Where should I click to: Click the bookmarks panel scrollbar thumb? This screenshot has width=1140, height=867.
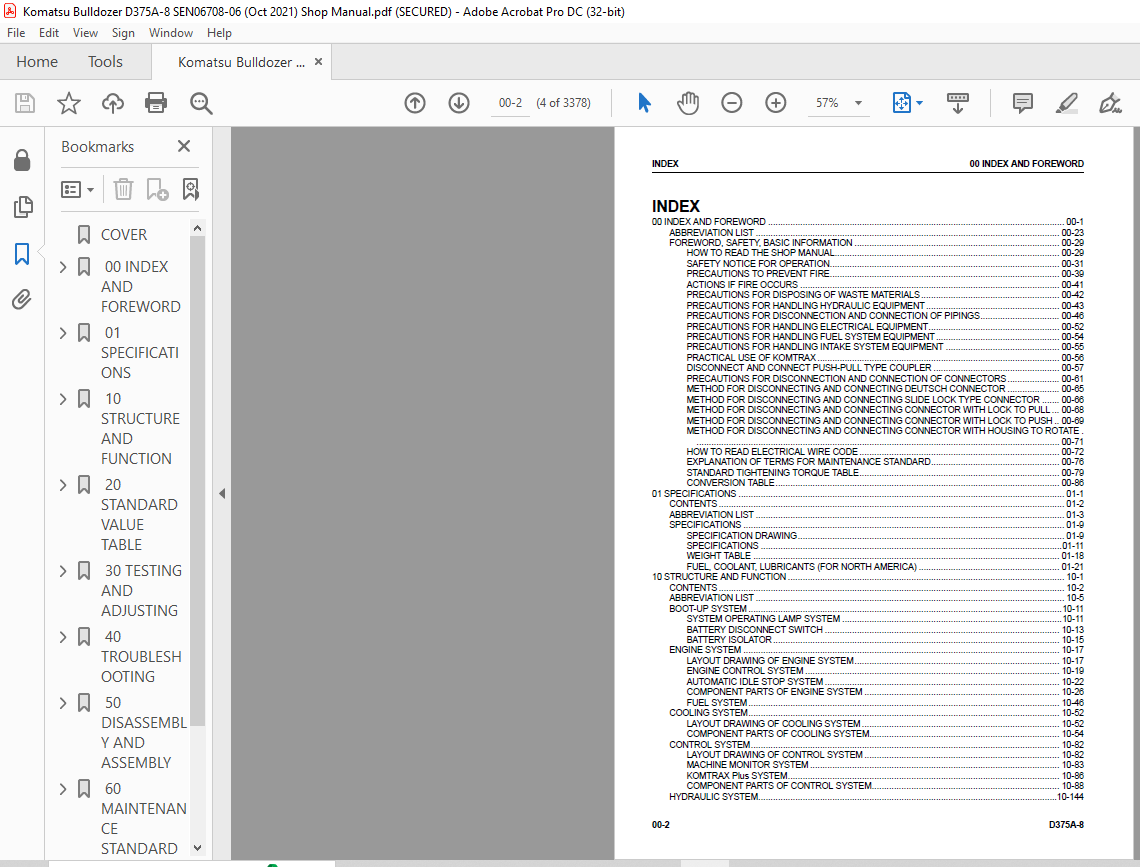(x=197, y=480)
